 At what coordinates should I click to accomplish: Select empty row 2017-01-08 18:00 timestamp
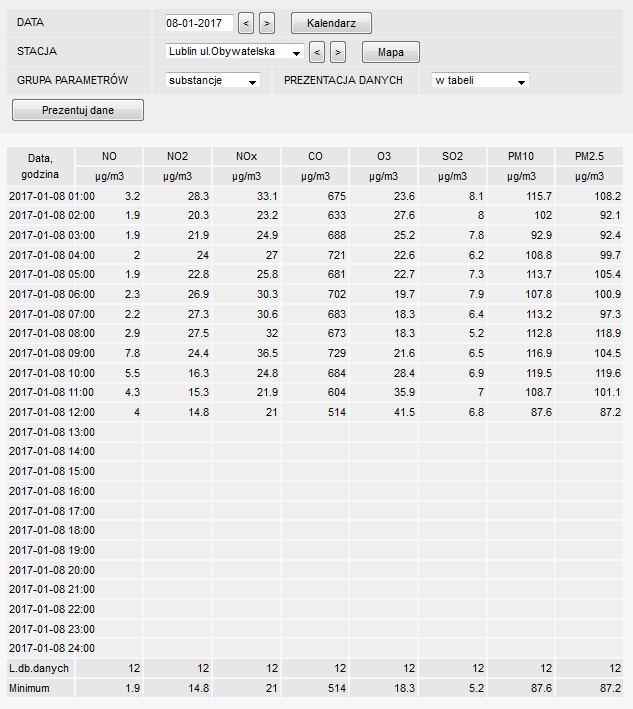tap(52, 530)
